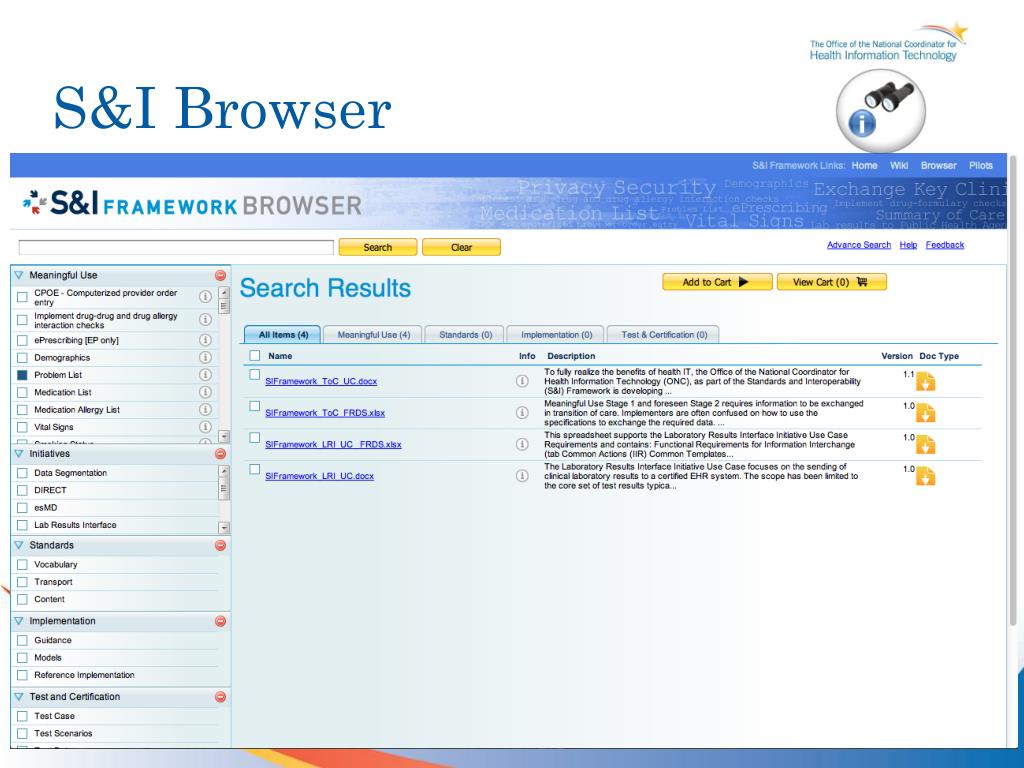Open the Advance Search link
Image resolution: width=1024 pixels, height=768 pixels.
[x=859, y=245]
